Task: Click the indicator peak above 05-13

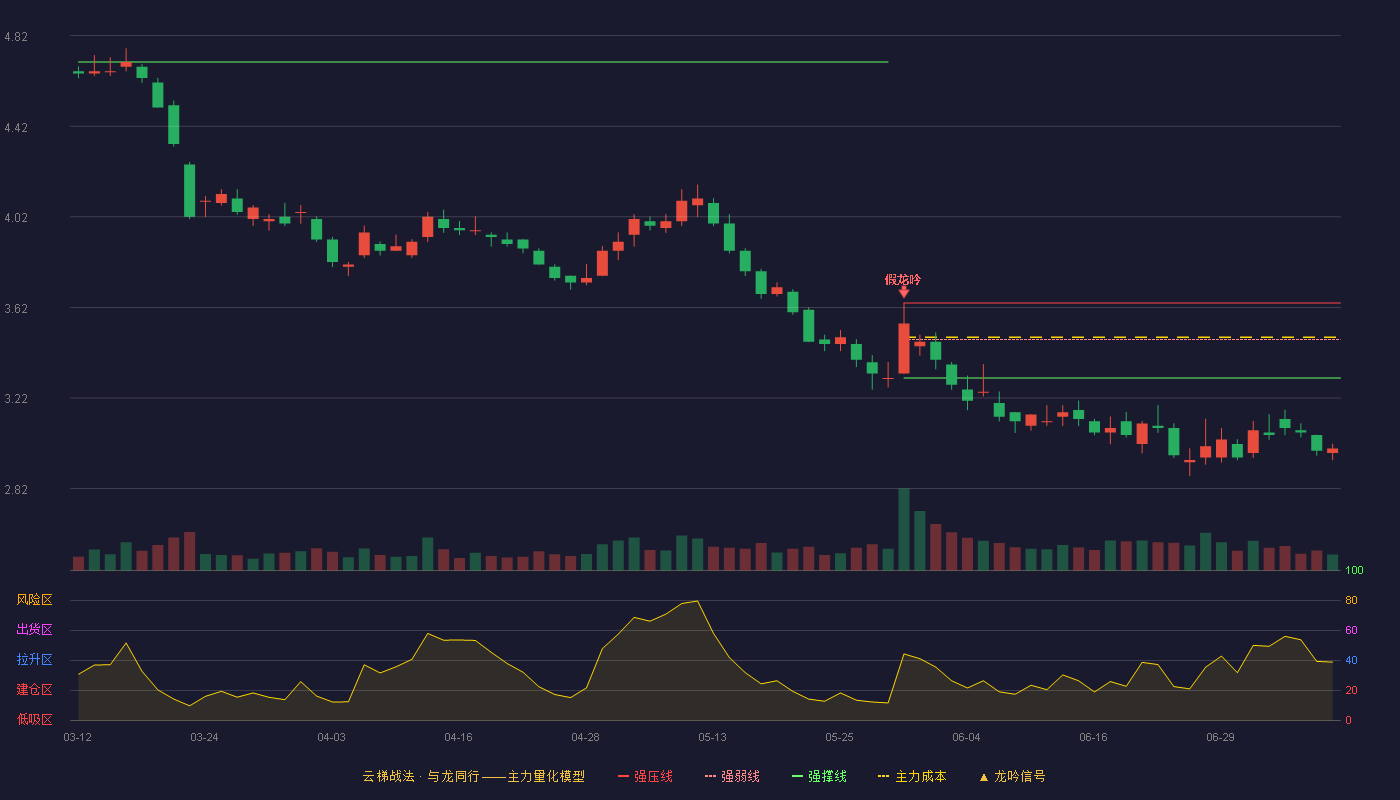Action: pos(697,601)
